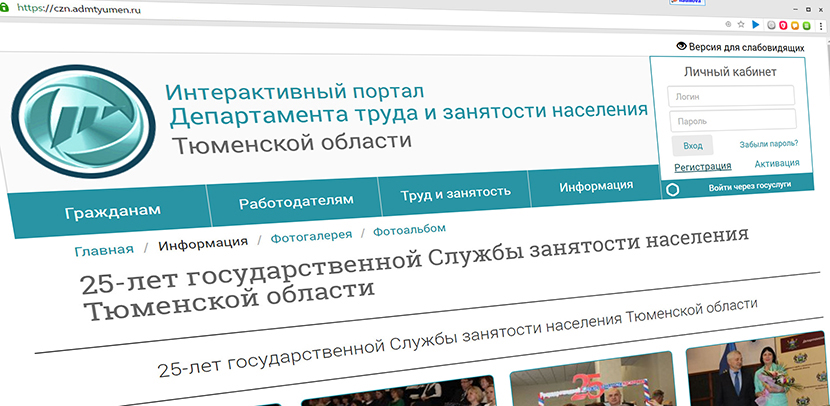The image size is (830, 406).
Task: Open the 'Работодателям' menu
Action: [x=296, y=202]
